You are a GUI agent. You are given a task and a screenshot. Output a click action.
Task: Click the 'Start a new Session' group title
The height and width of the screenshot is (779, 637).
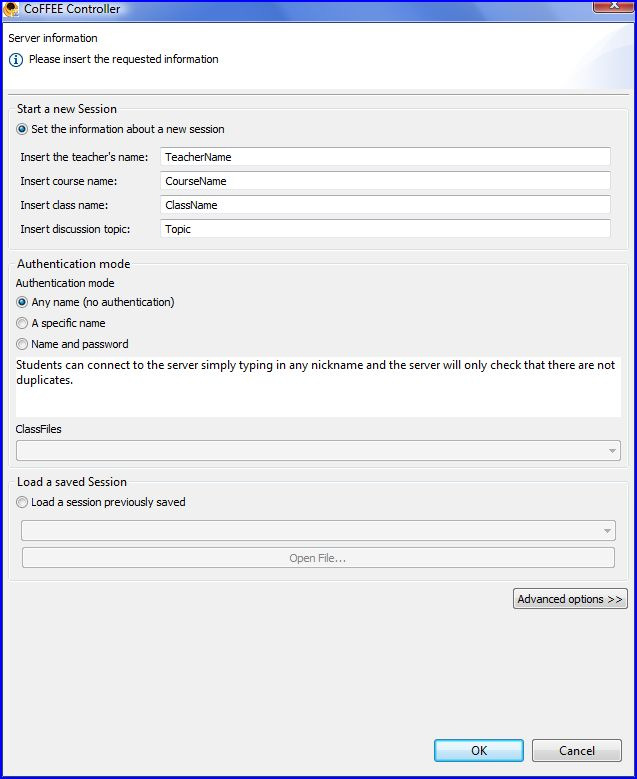67,109
